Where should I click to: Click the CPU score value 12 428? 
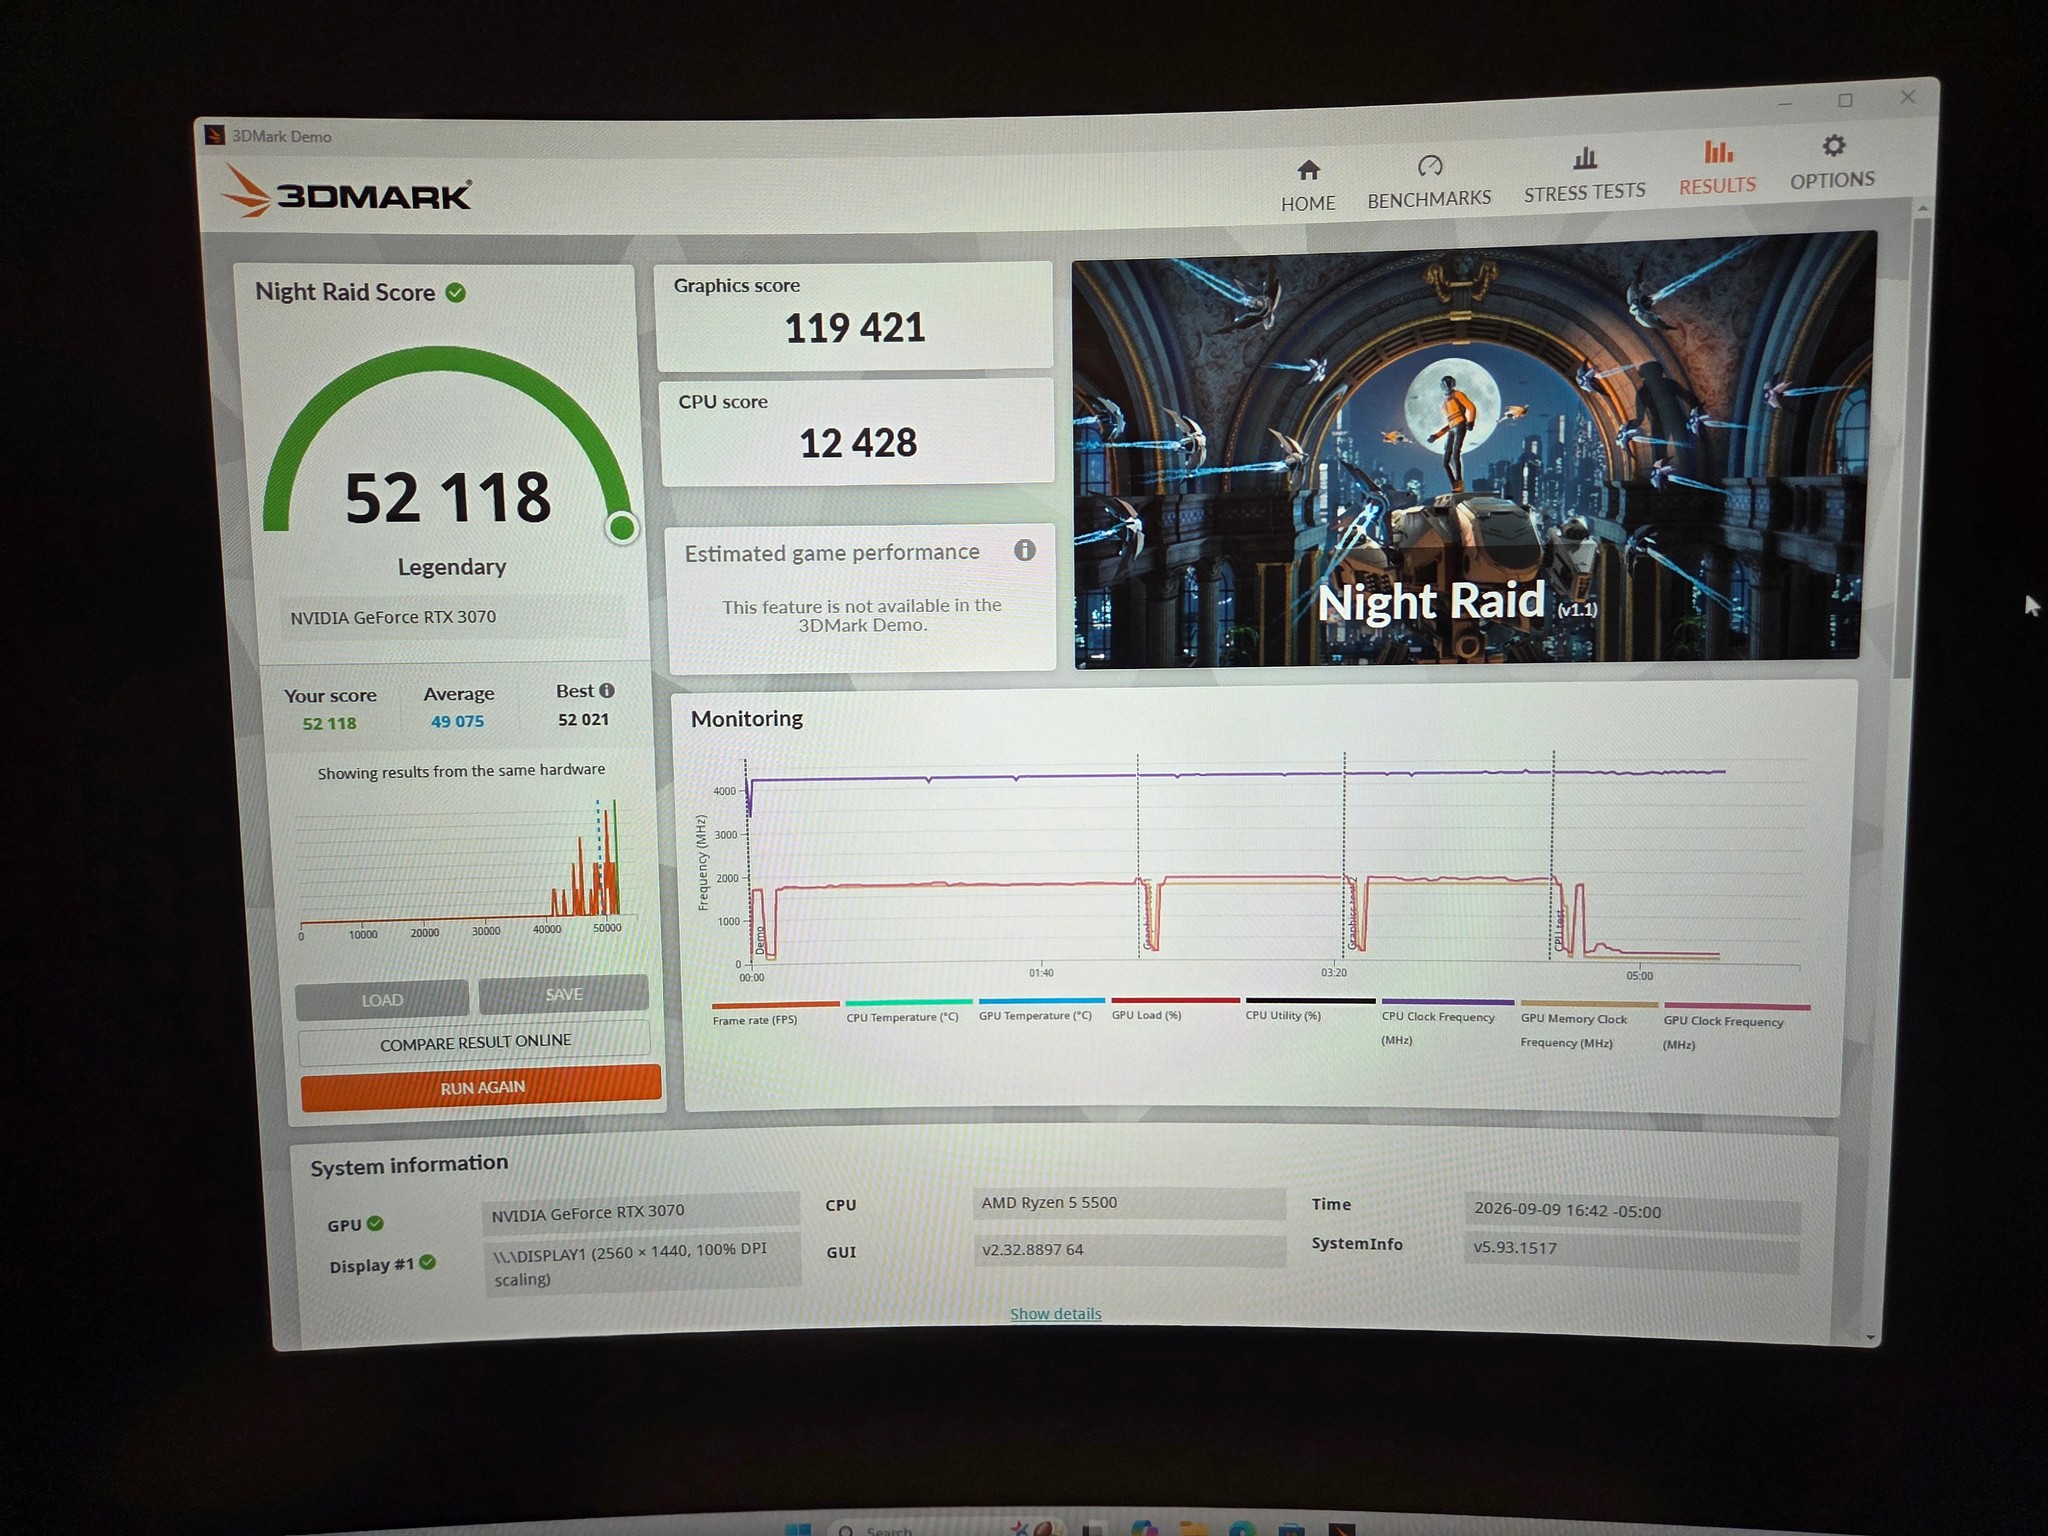[858, 442]
